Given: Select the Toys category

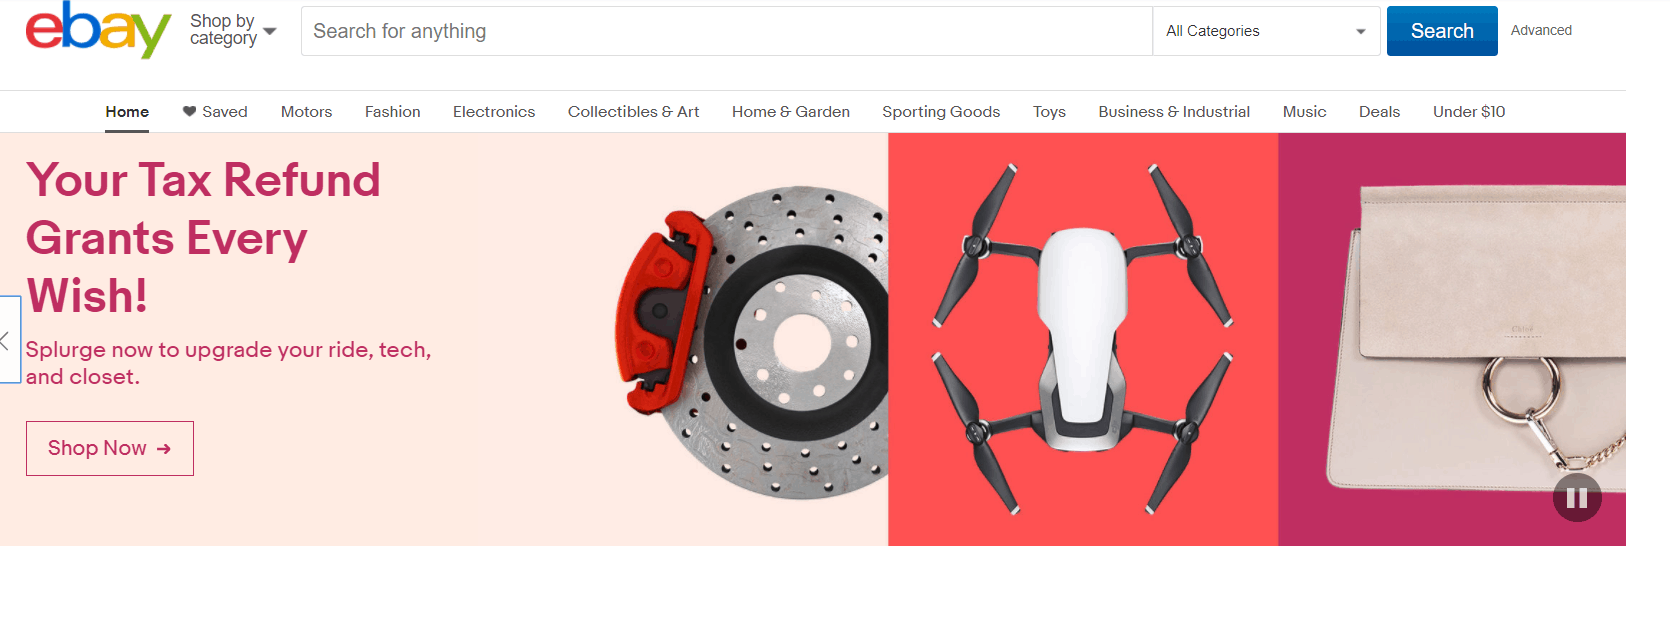Looking at the screenshot, I should click(1049, 112).
